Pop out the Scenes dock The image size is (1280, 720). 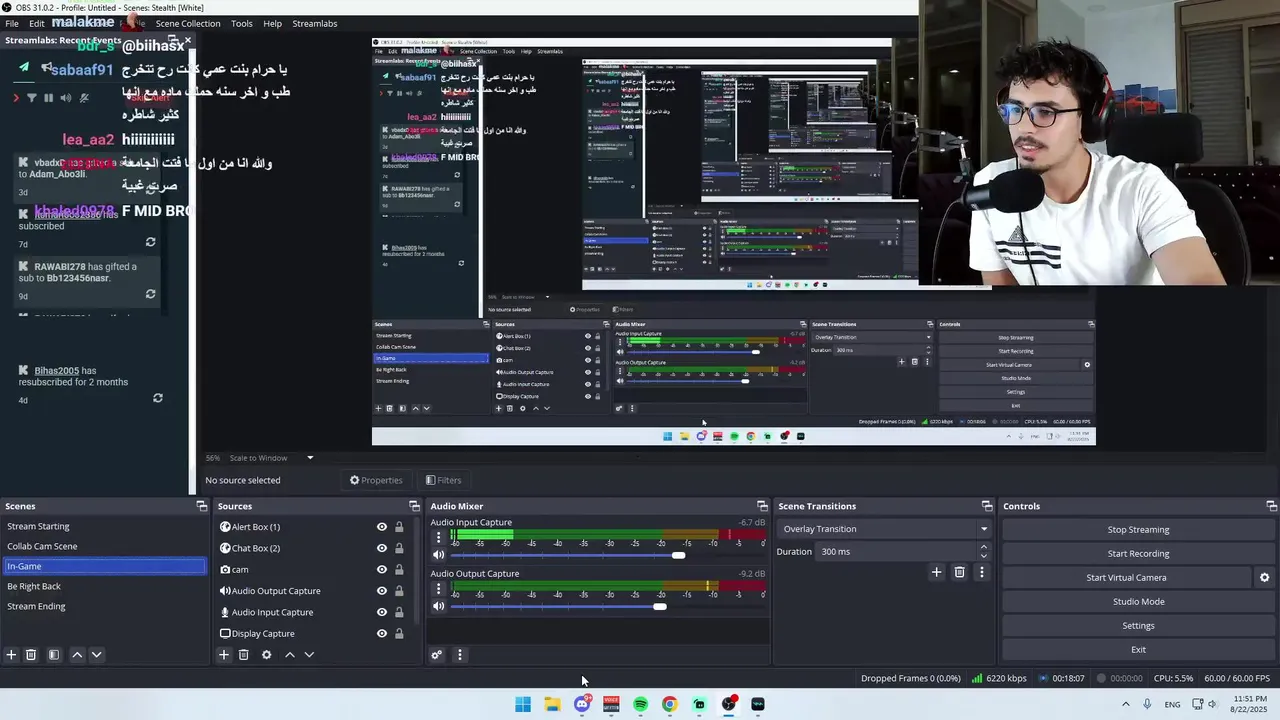(x=201, y=506)
